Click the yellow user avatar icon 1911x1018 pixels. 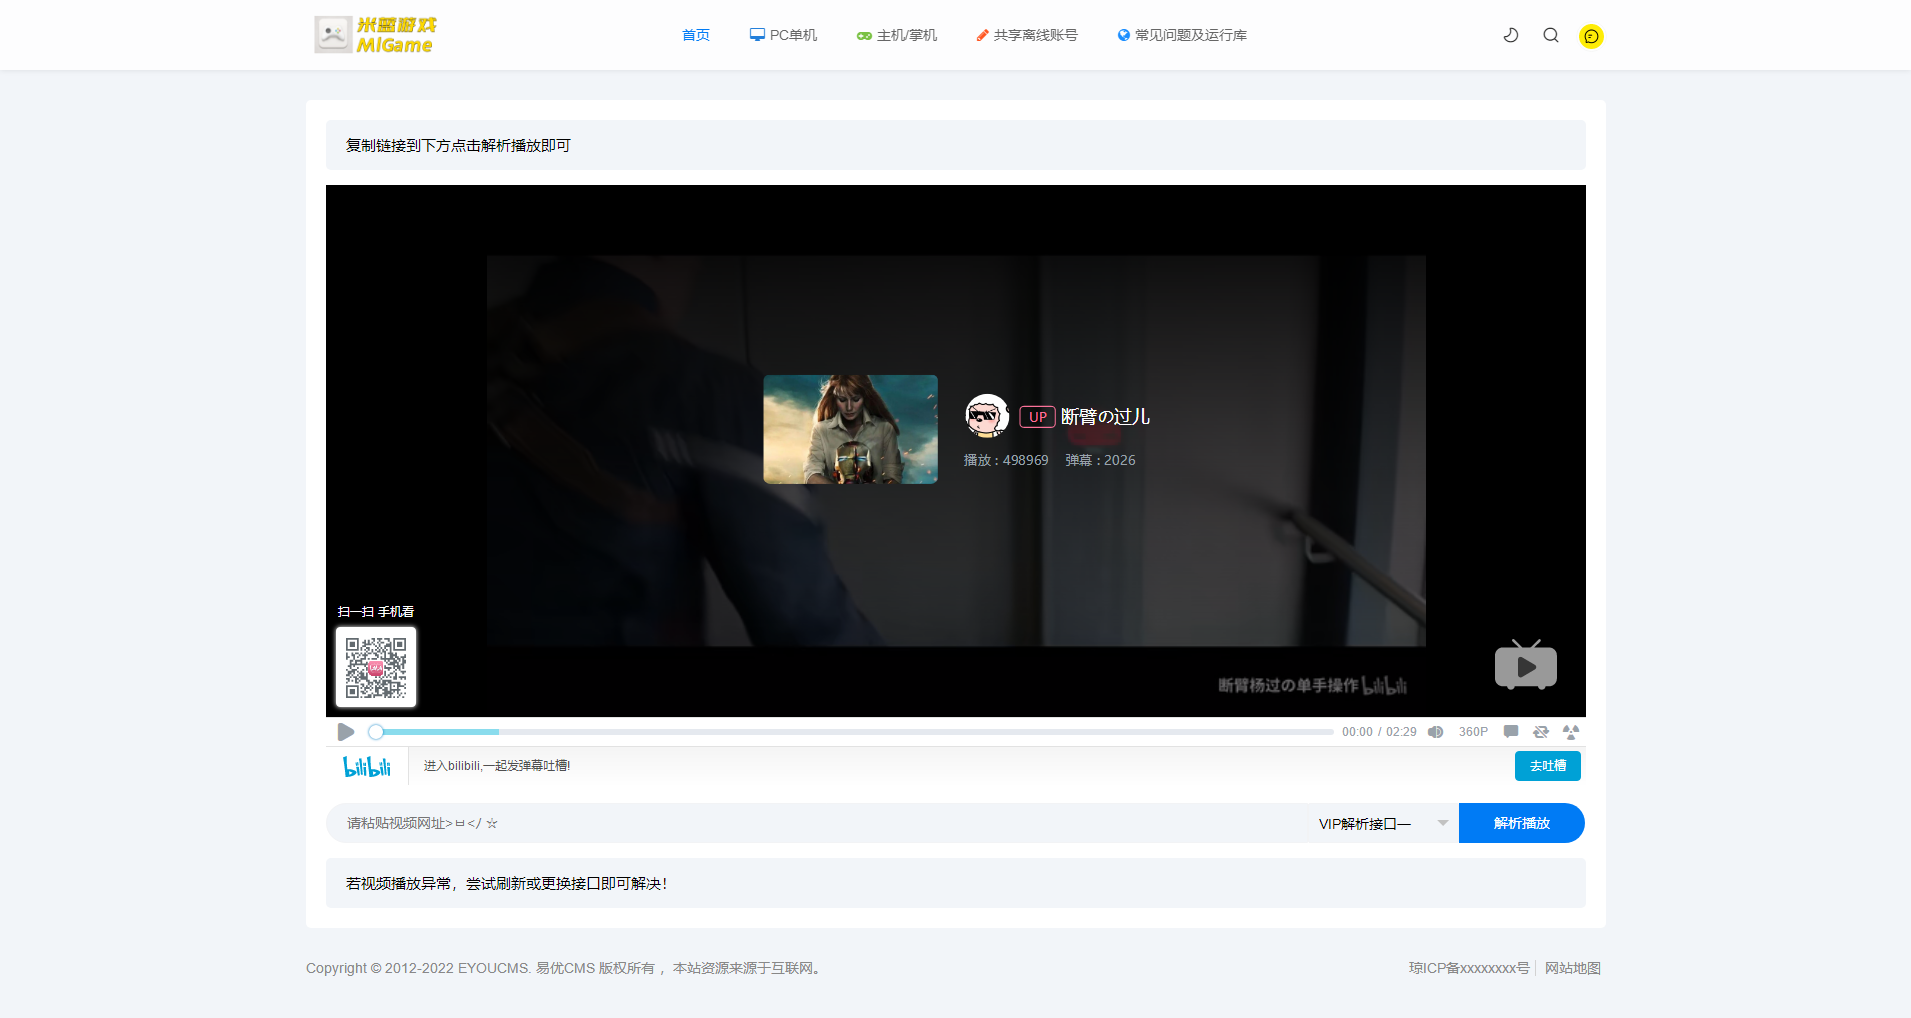coord(1591,36)
